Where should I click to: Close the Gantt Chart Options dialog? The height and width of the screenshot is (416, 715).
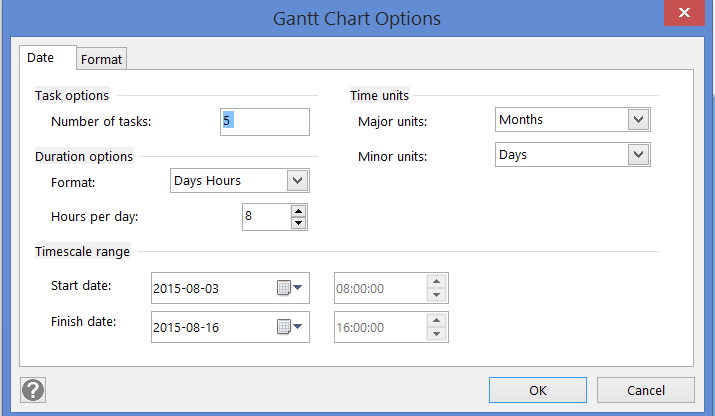[x=682, y=13]
